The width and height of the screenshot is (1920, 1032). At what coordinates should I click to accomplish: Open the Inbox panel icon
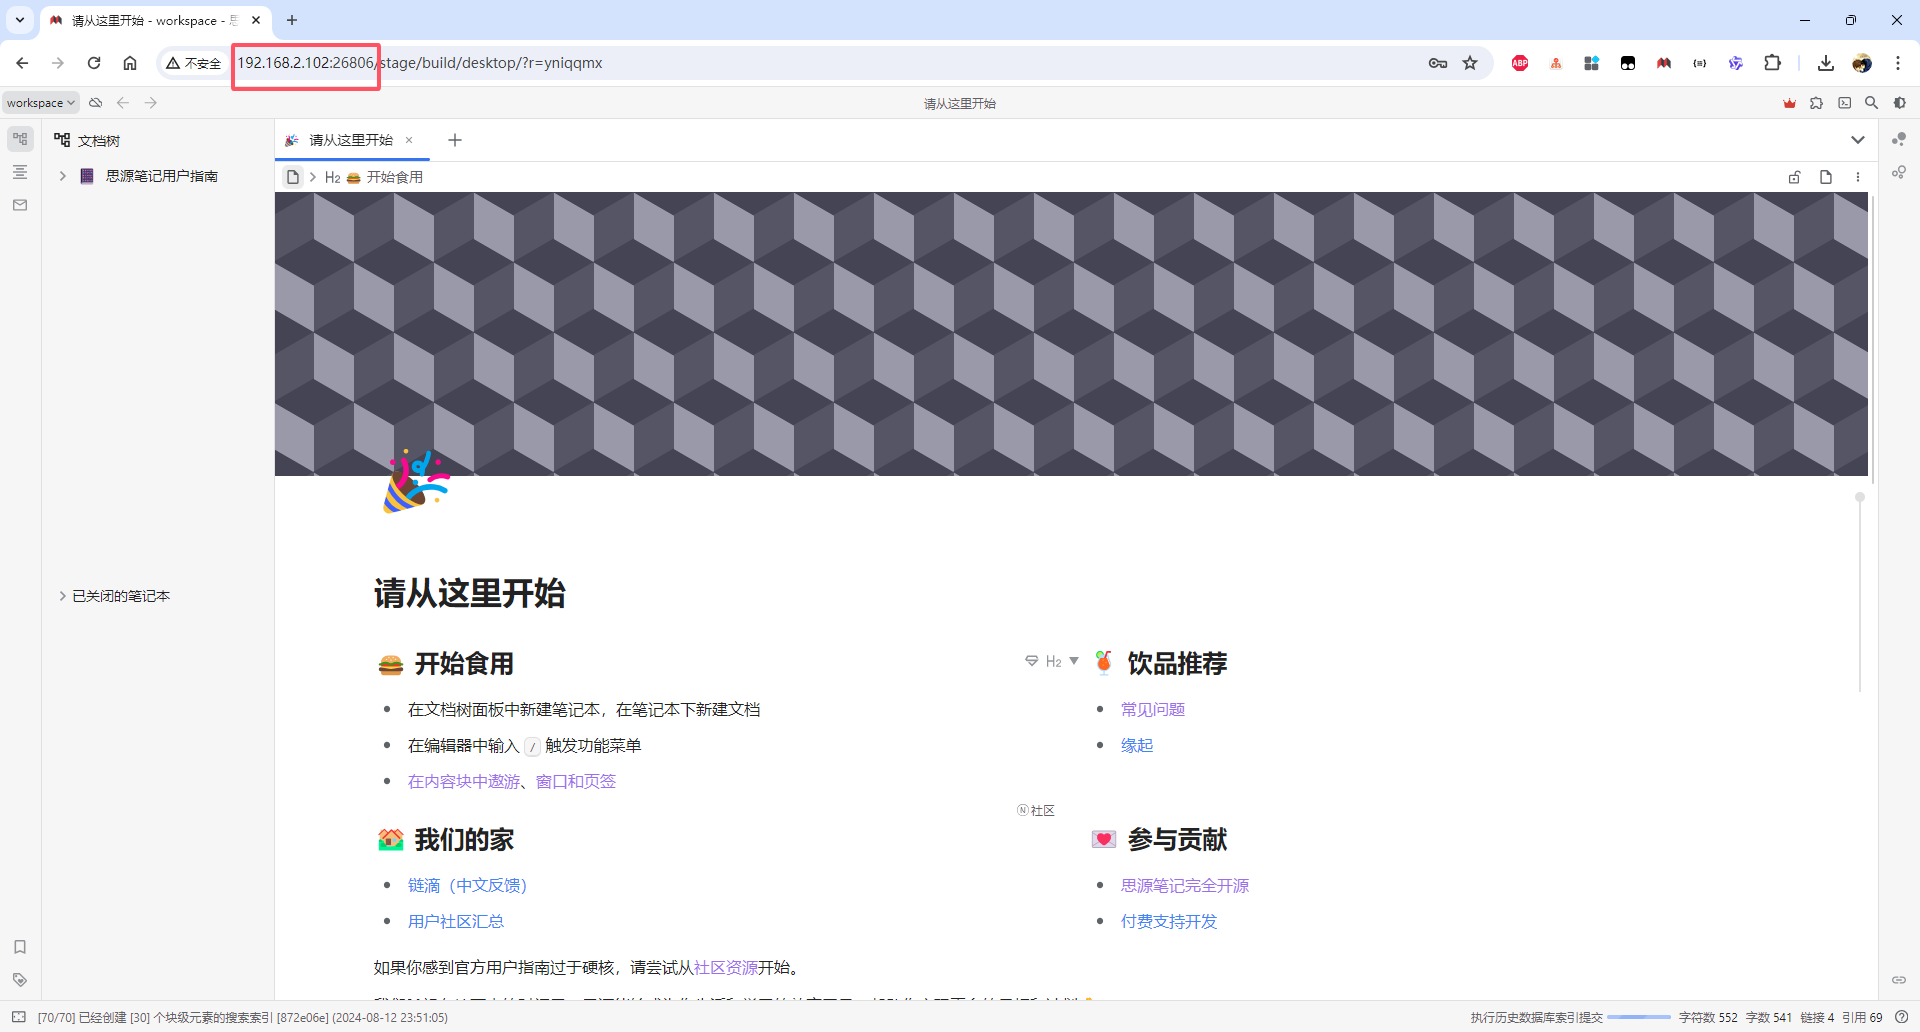point(20,205)
